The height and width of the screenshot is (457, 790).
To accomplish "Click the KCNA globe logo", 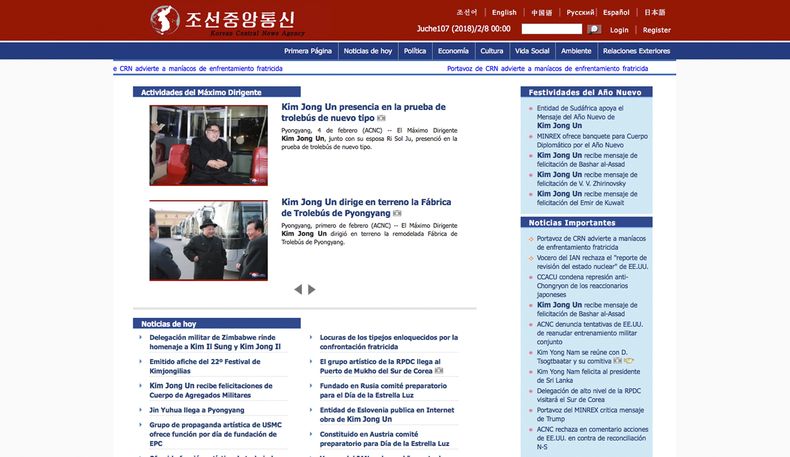I will coord(164,20).
